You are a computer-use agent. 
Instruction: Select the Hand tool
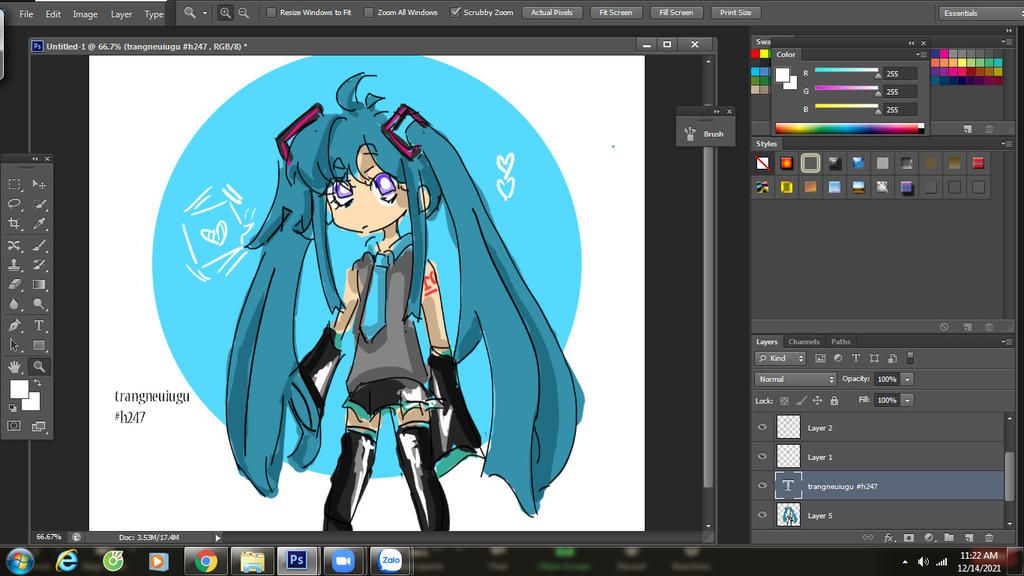[14, 366]
